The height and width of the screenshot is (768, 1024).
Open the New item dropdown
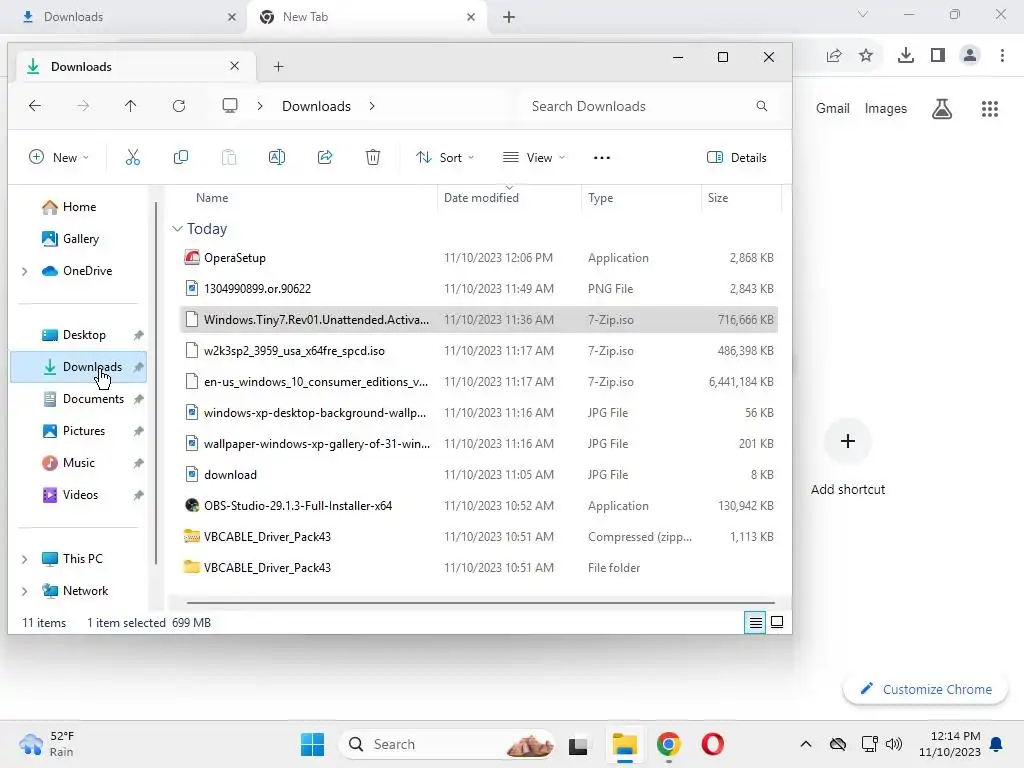pyautogui.click(x=59, y=157)
